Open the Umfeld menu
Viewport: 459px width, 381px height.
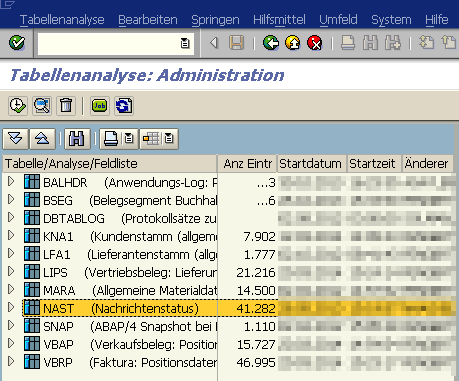coord(338,20)
